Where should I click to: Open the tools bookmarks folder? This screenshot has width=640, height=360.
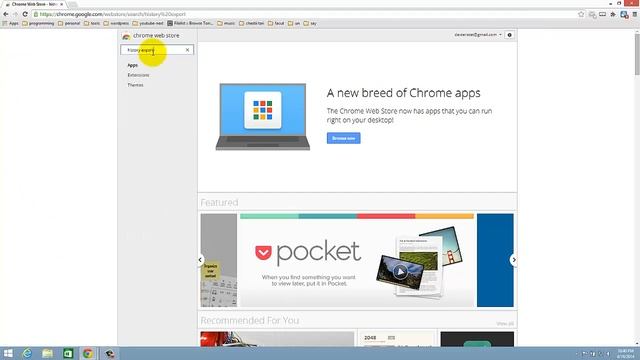(92, 23)
